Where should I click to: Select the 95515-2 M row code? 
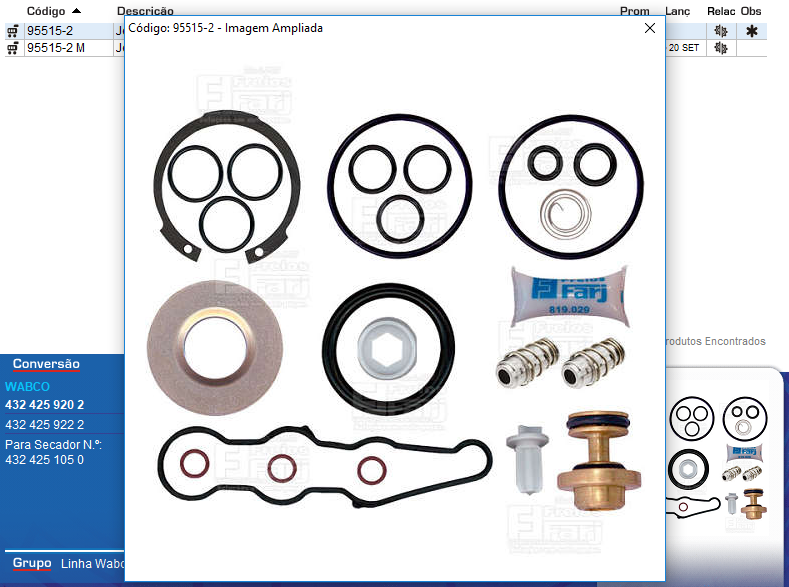pos(55,47)
